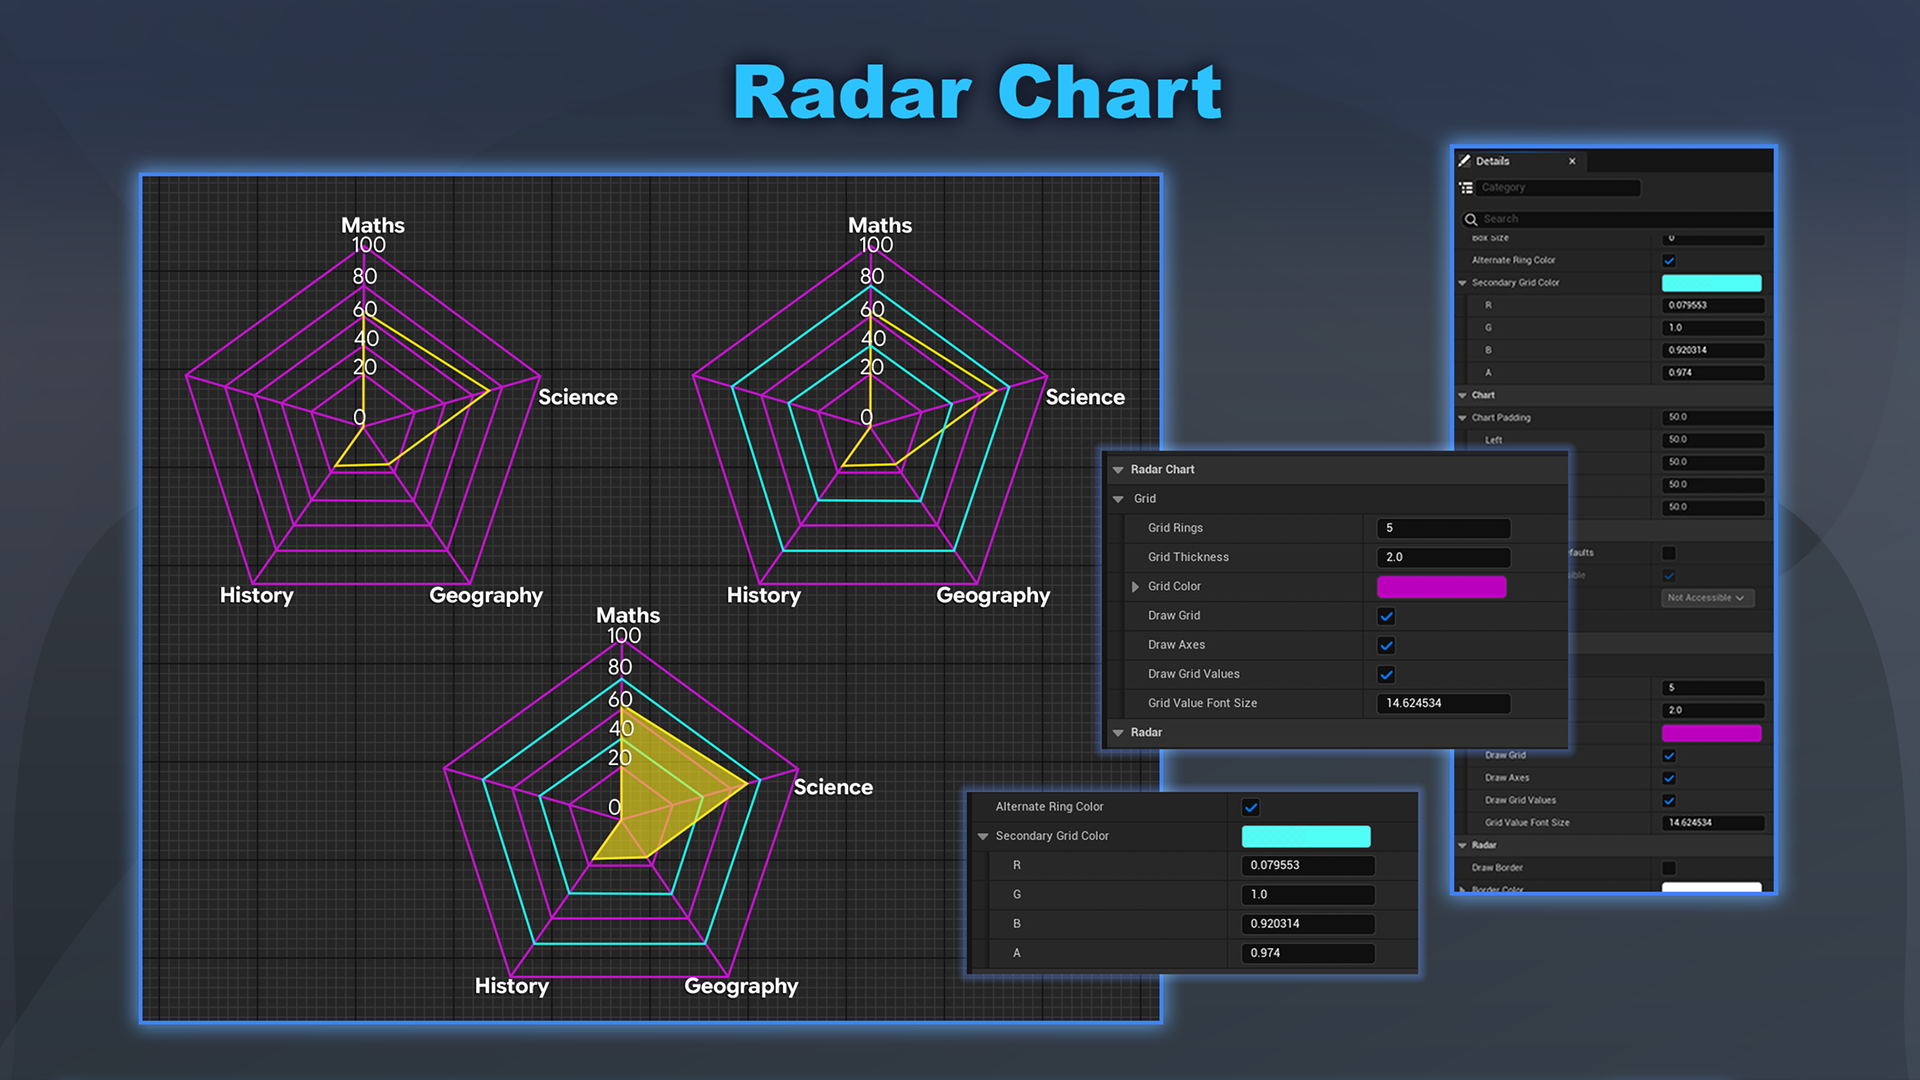This screenshot has width=1920, height=1080.
Task: Click the pencil icon beside Details tab
Action: 1464,161
